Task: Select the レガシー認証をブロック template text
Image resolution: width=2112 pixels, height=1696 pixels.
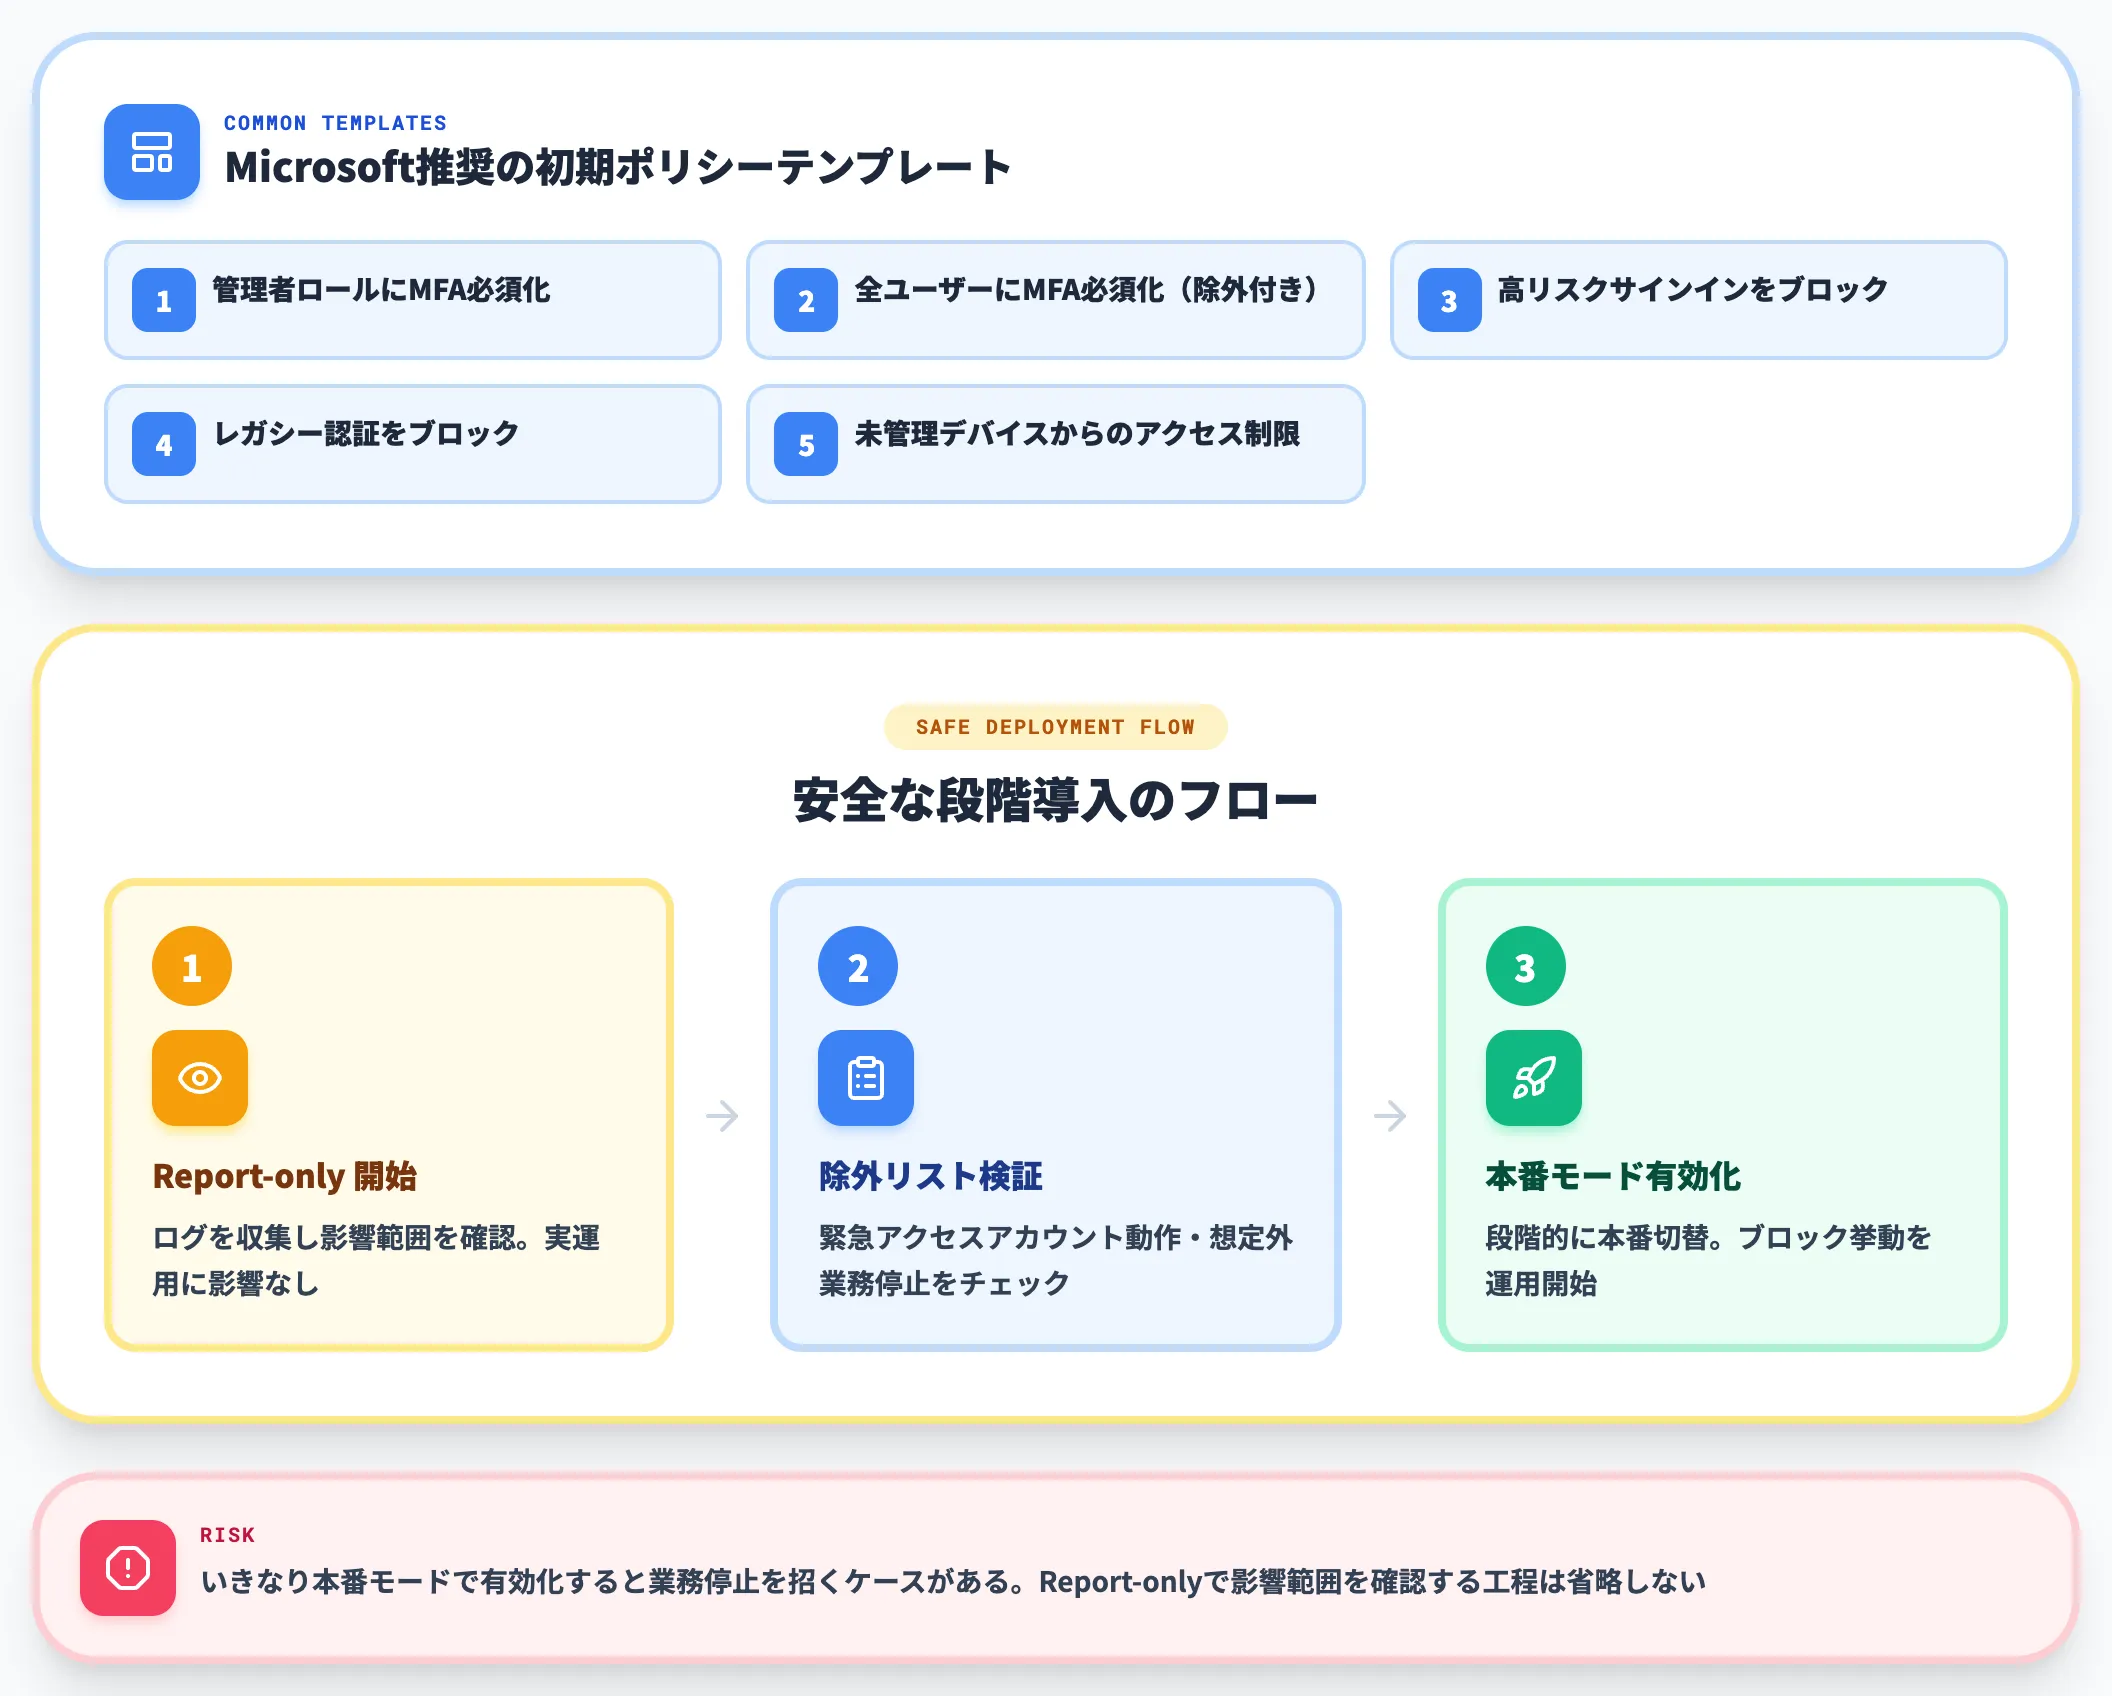Action: coord(366,434)
